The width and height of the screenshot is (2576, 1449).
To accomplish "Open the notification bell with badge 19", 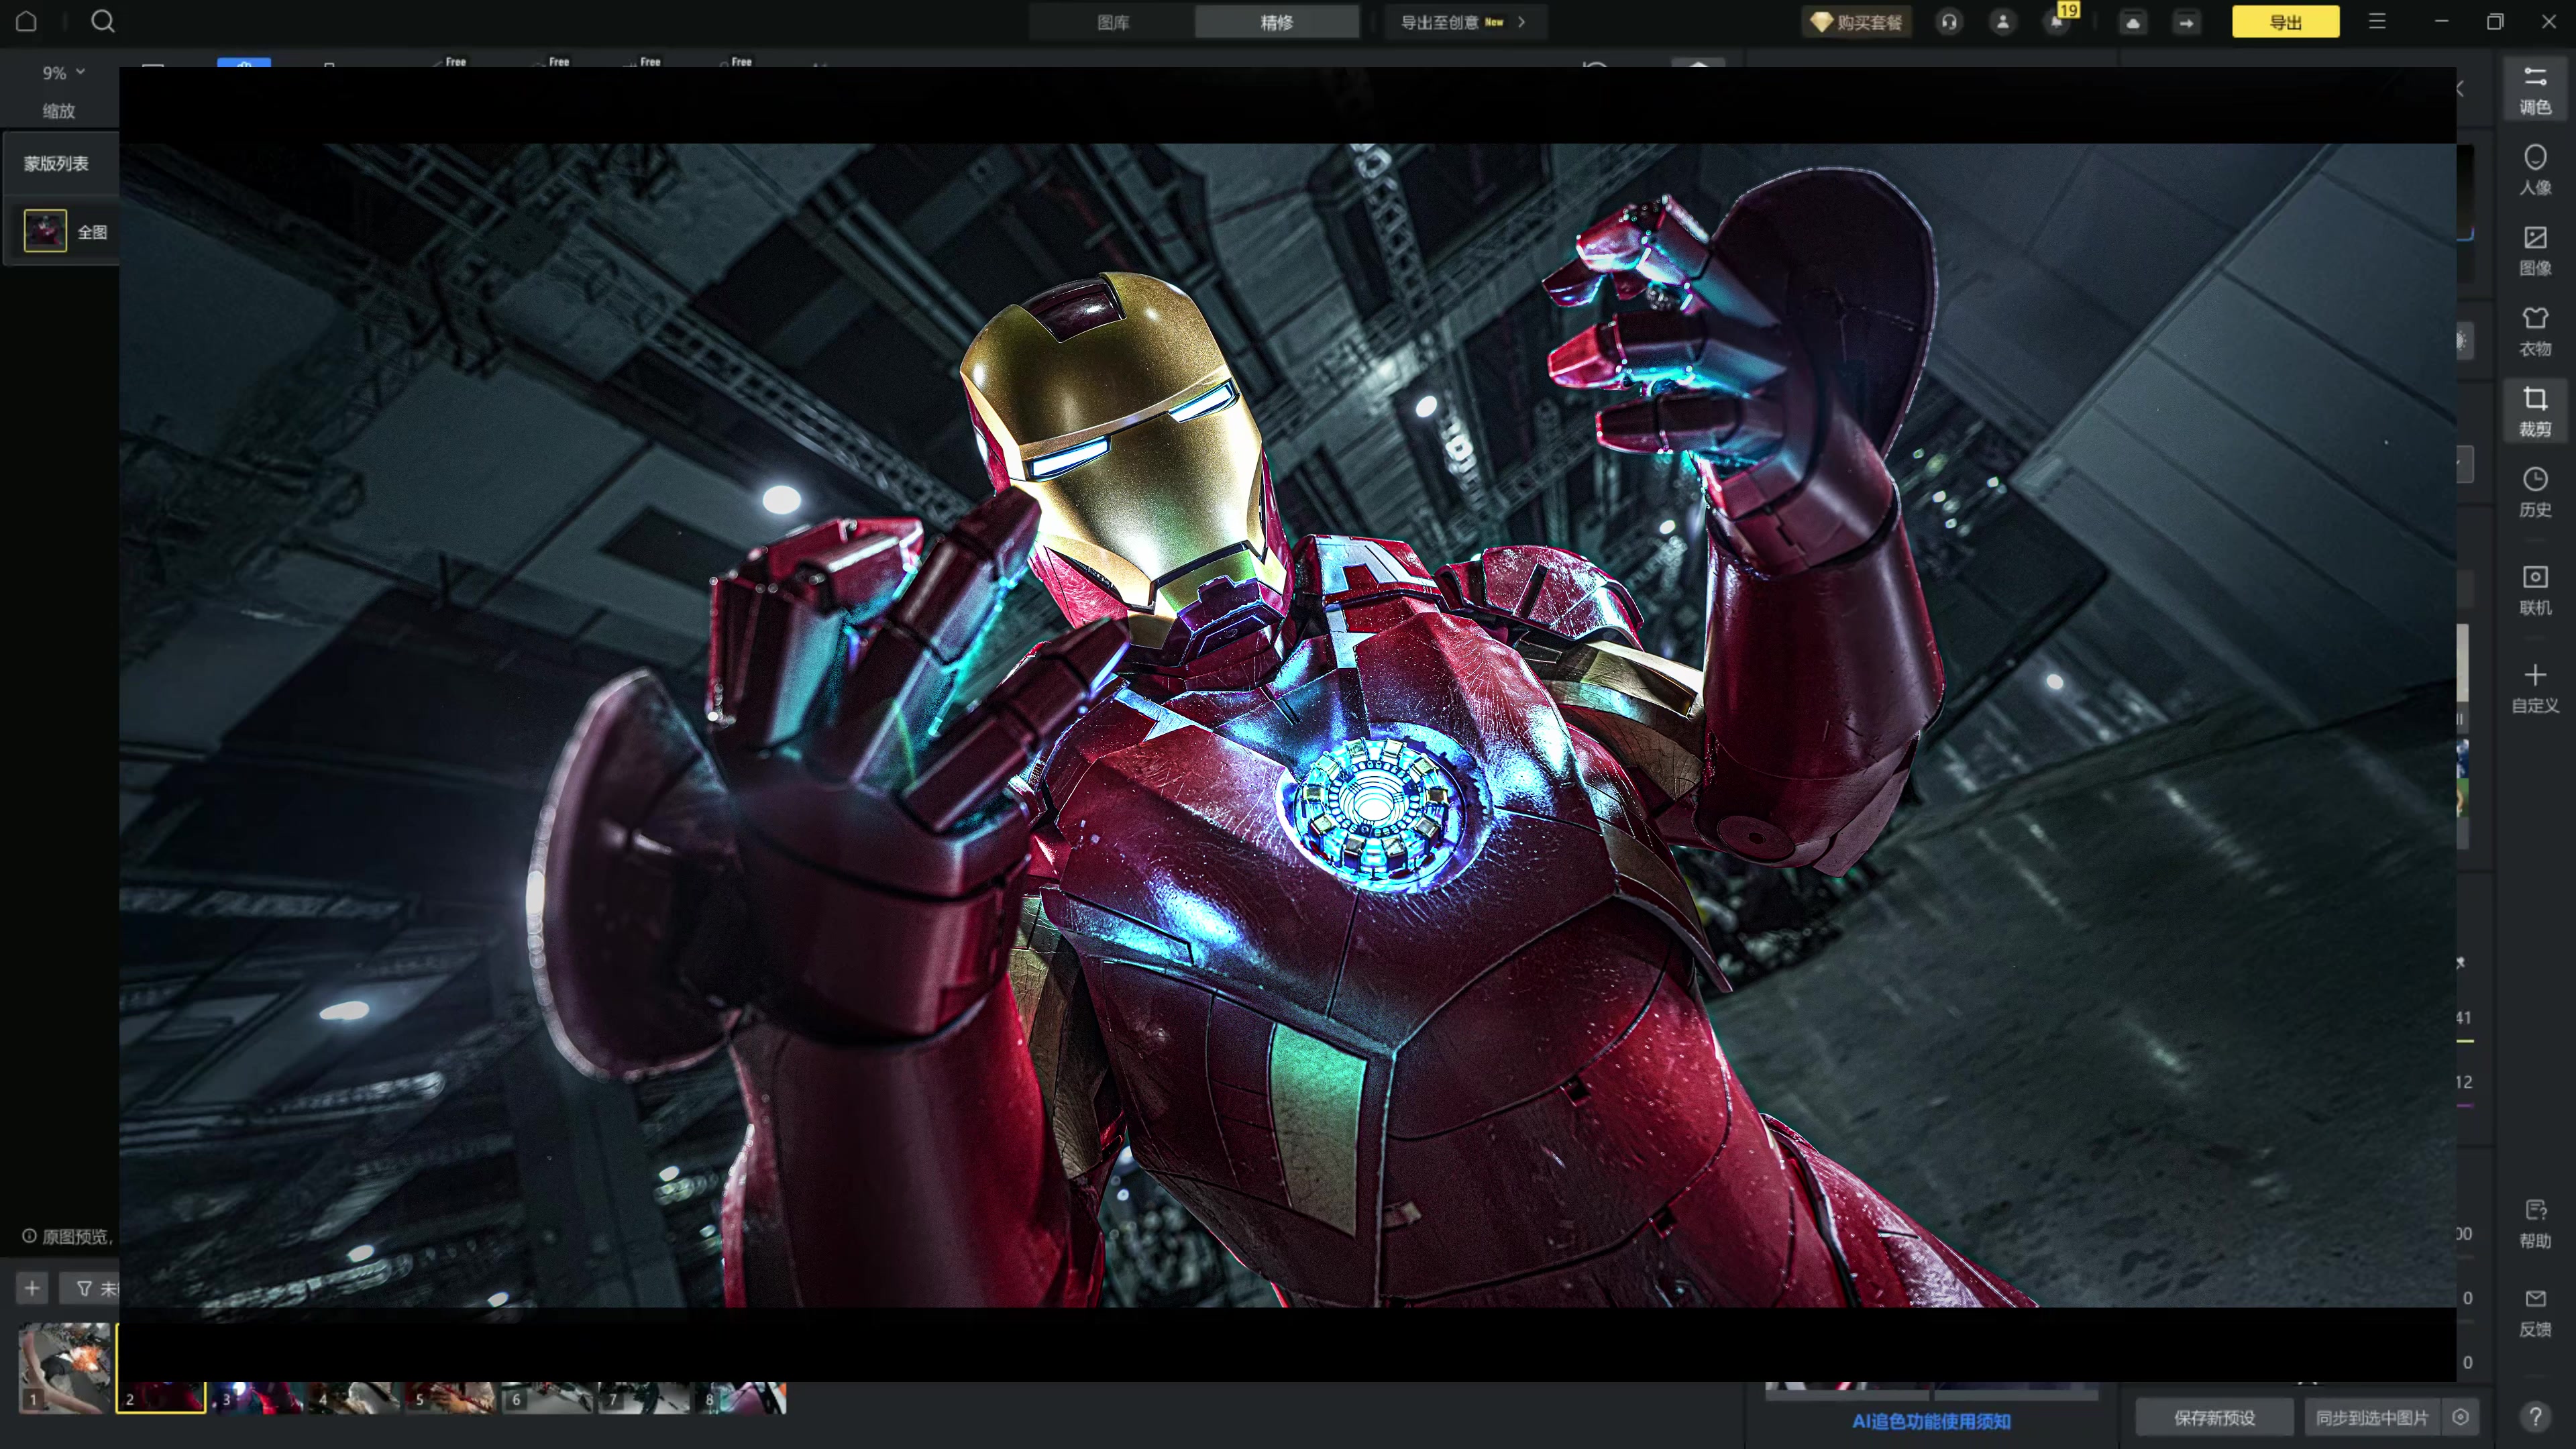I will tap(2056, 22).
